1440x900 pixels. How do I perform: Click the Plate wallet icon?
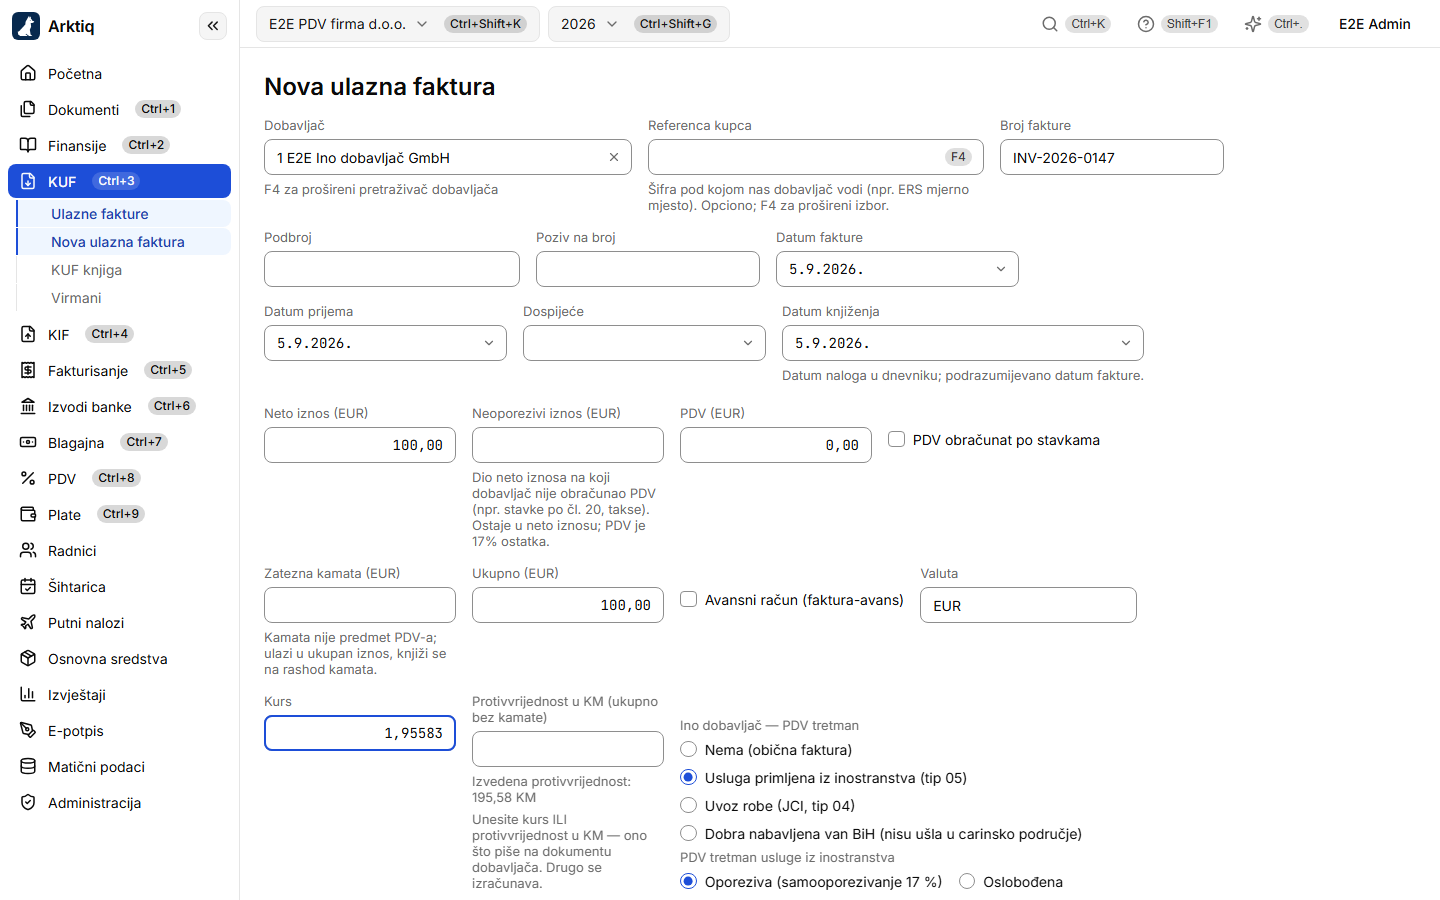click(28, 514)
